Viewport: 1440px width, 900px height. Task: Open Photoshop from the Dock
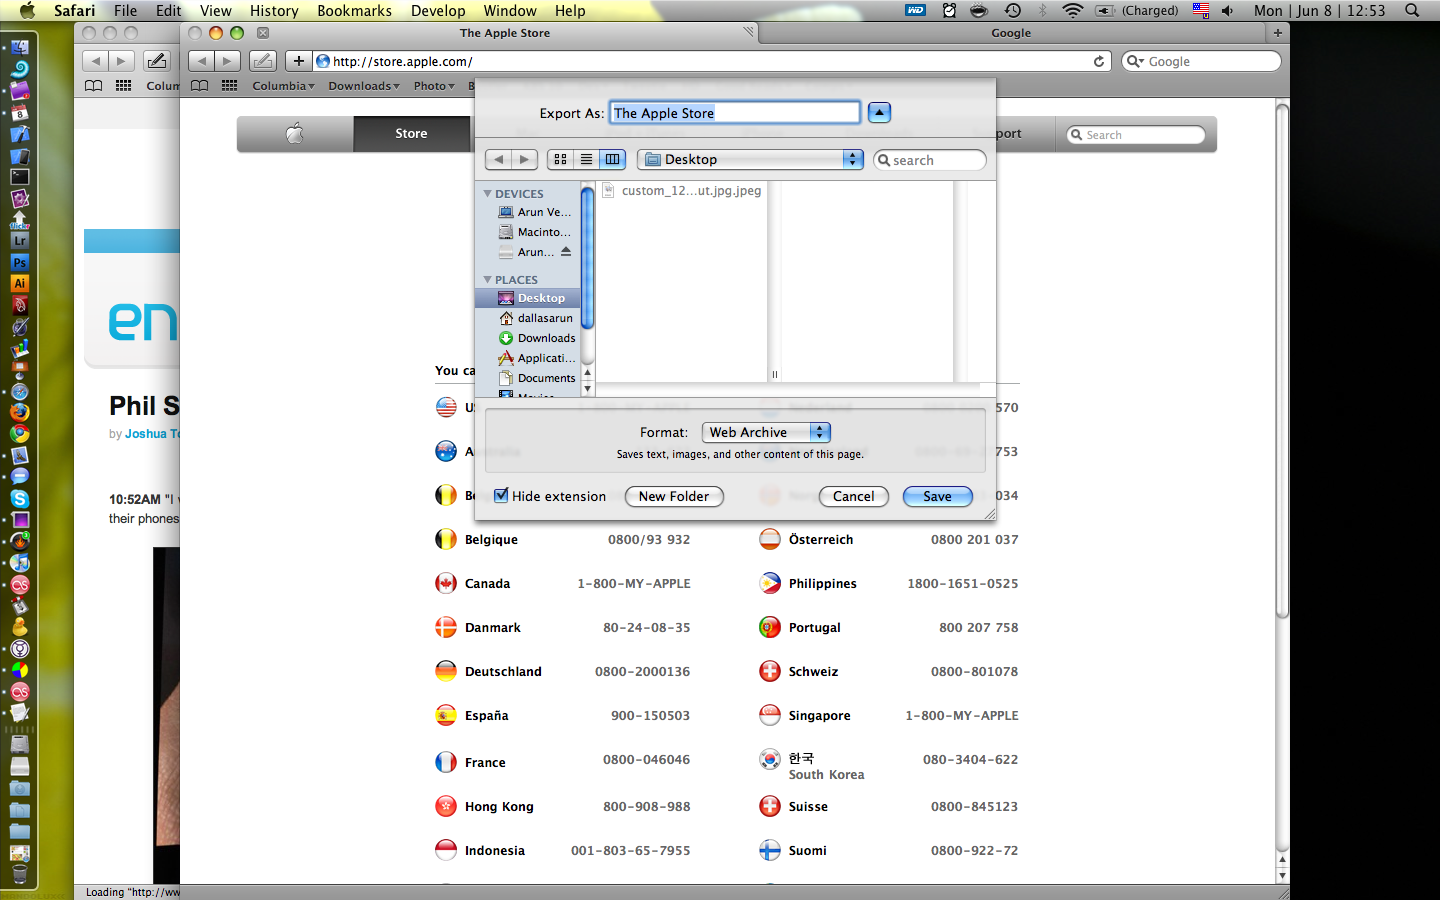(x=19, y=263)
